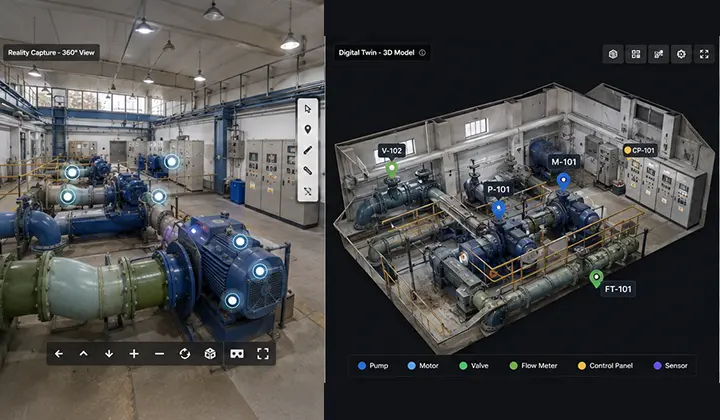Click the Reality Capture - 360° View label

(51, 53)
